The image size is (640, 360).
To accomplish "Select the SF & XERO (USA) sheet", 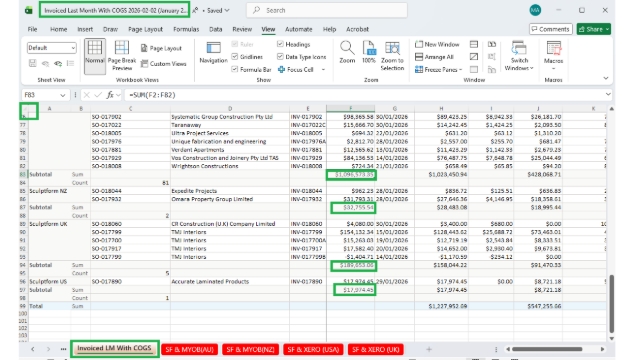I will click(x=313, y=349).
